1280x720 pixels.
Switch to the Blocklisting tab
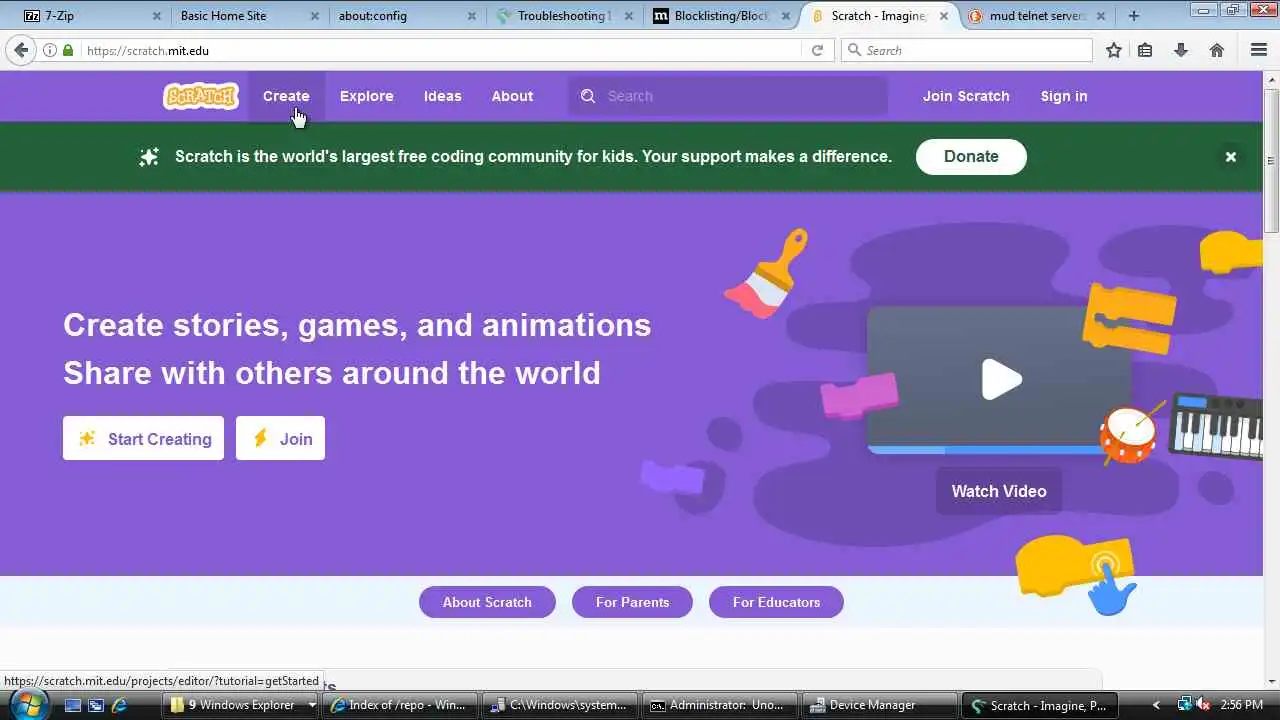coord(722,16)
